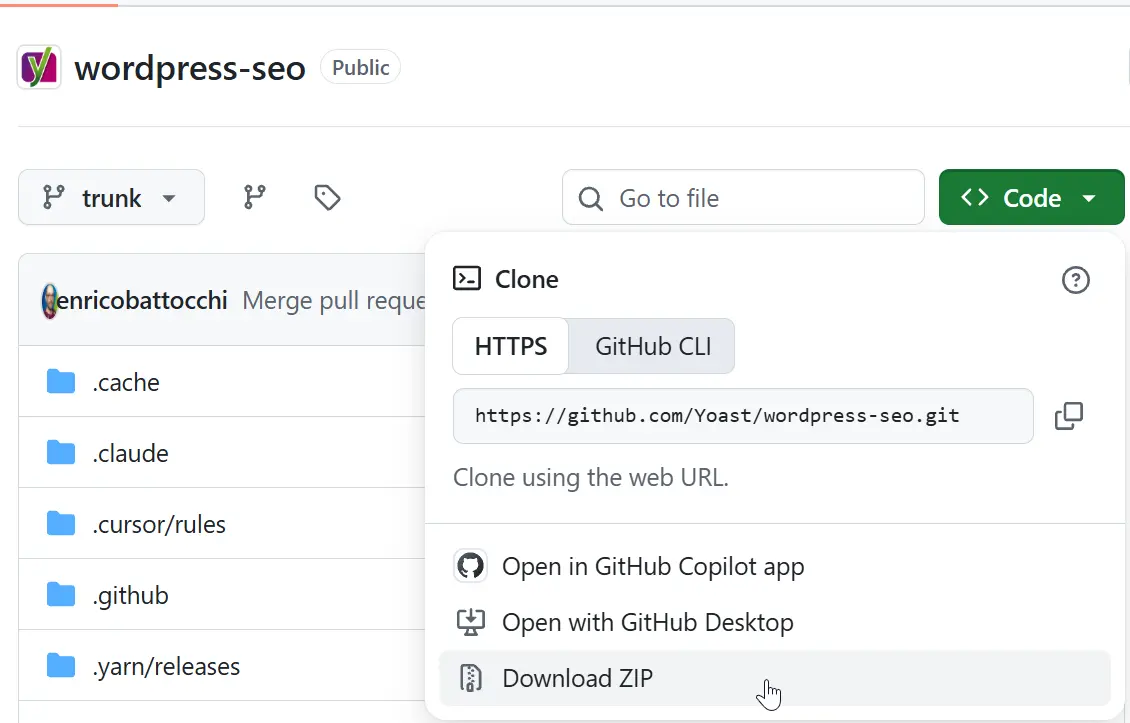Click the Go to file search field

click(x=743, y=198)
